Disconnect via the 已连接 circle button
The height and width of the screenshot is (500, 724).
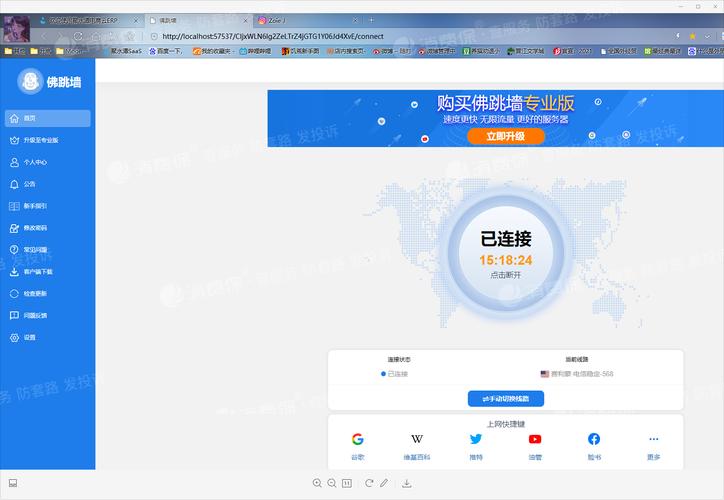tap(506, 253)
